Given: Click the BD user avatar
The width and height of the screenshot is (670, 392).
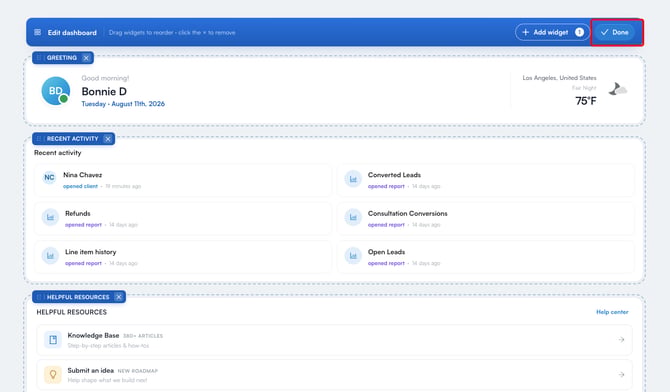Looking at the screenshot, I should pos(56,91).
